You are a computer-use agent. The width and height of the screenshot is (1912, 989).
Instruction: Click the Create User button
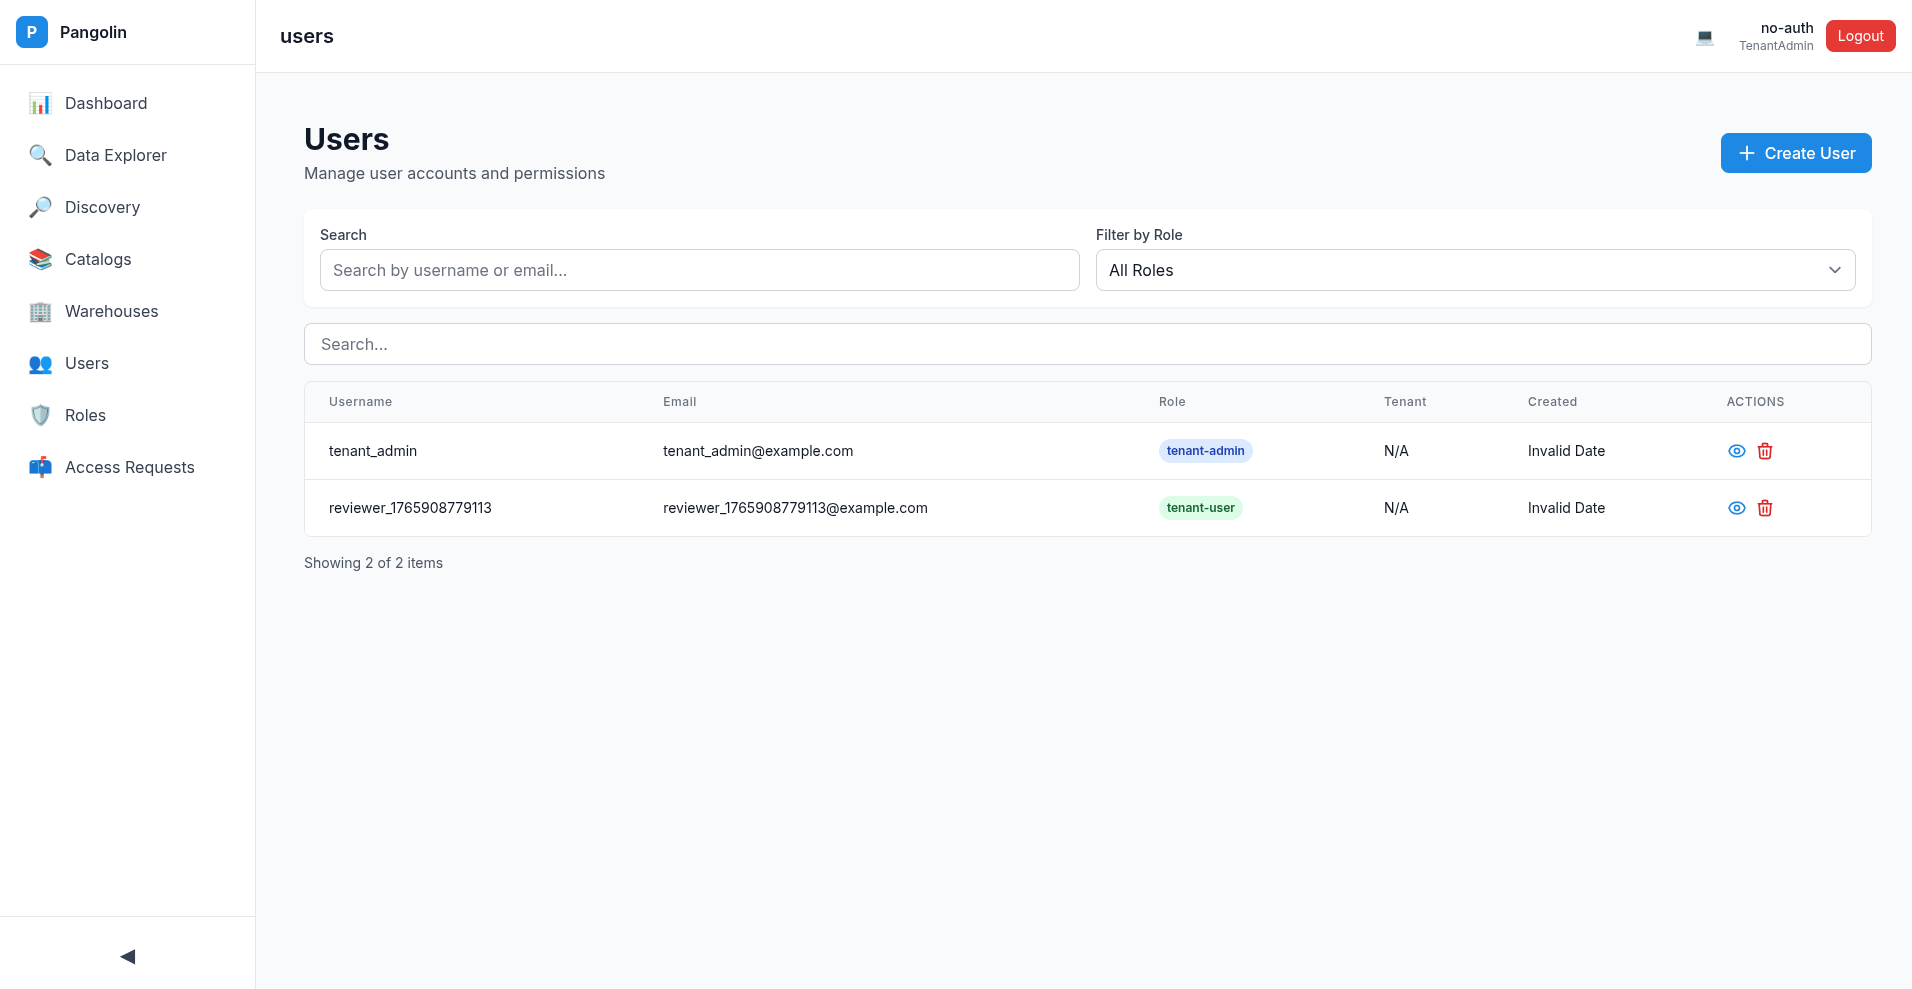[x=1795, y=153]
